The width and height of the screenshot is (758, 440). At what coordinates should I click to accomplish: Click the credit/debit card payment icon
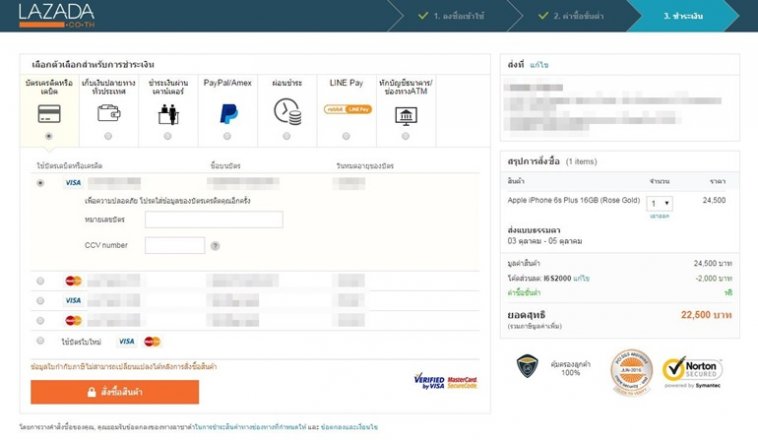[x=48, y=113]
